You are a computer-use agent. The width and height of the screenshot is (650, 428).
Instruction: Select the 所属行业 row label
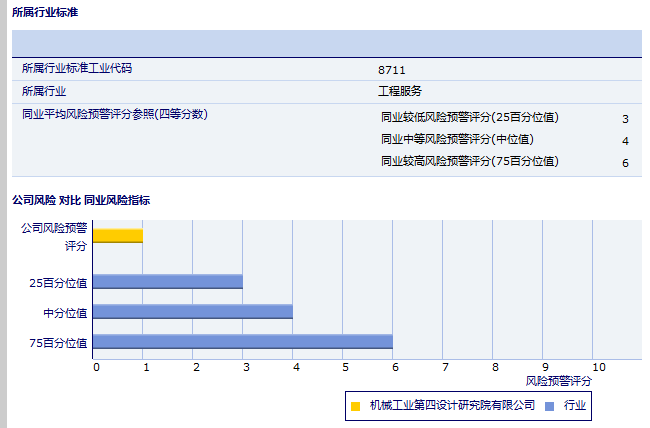coord(44,91)
